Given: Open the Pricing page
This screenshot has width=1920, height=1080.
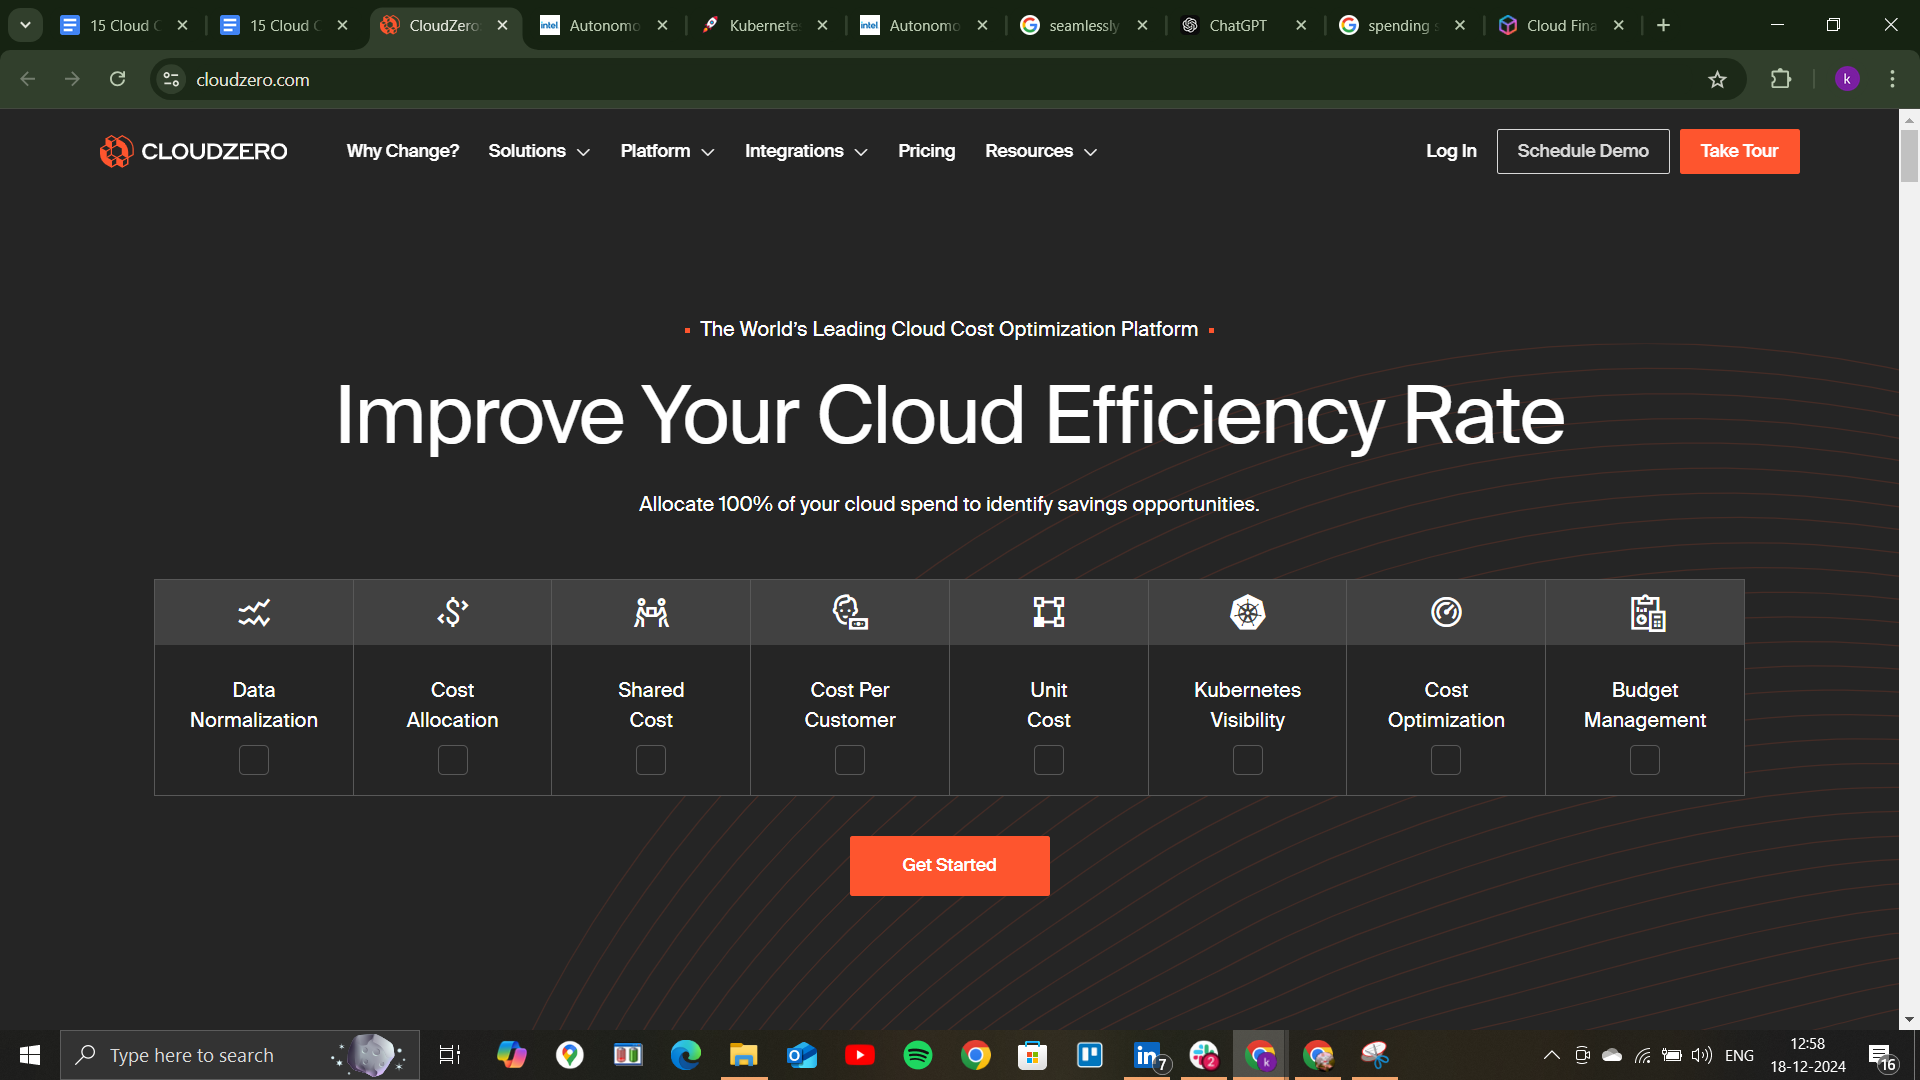Looking at the screenshot, I should 926,151.
